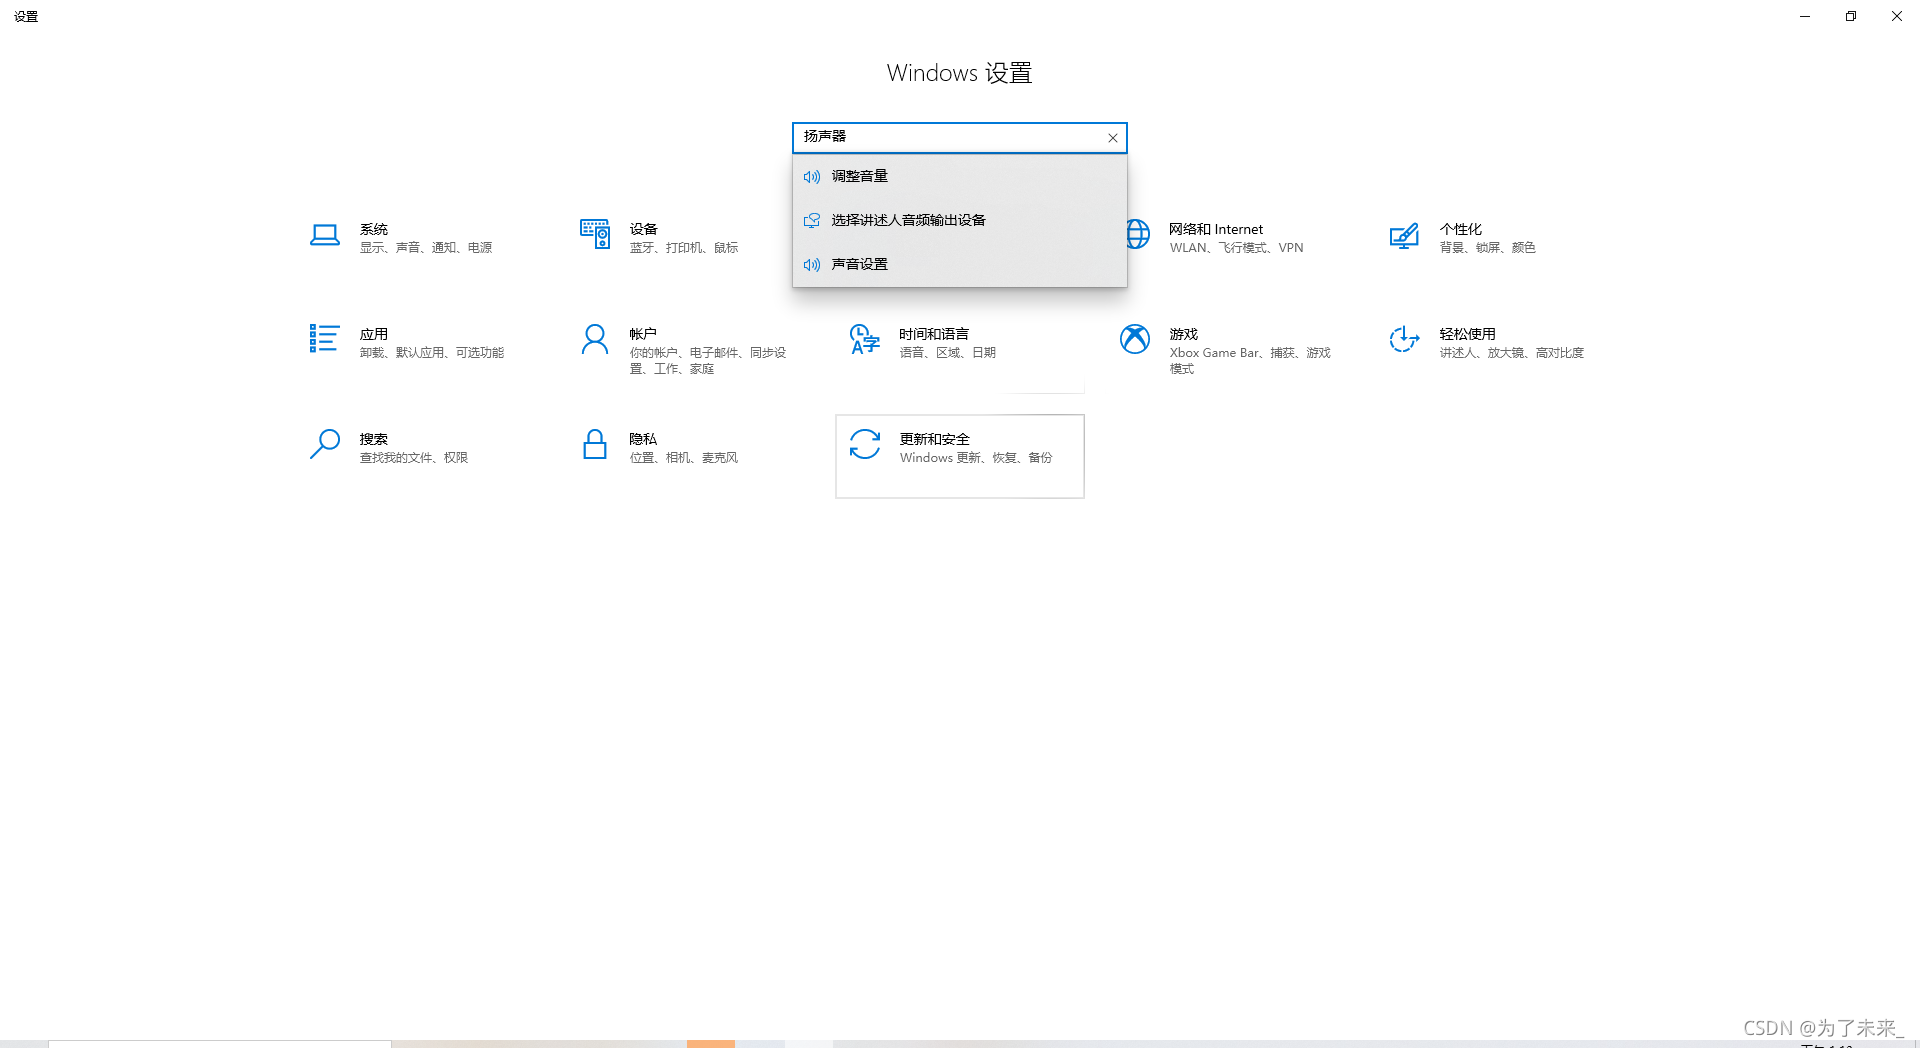Click the 显示、声音、通知、电源 description
The width and height of the screenshot is (1920, 1048).
pyautogui.click(x=426, y=248)
